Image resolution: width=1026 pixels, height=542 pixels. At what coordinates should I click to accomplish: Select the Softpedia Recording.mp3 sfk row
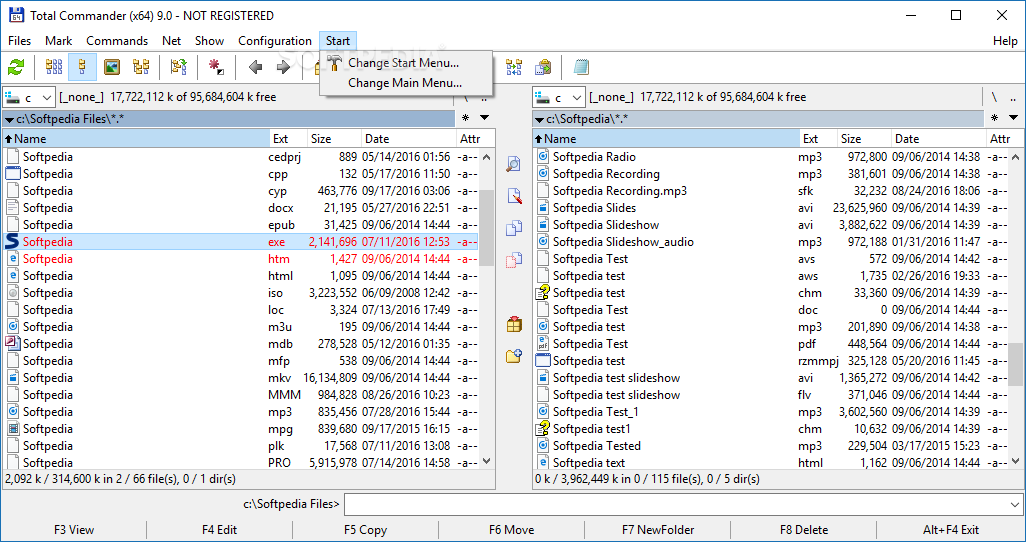[770, 190]
